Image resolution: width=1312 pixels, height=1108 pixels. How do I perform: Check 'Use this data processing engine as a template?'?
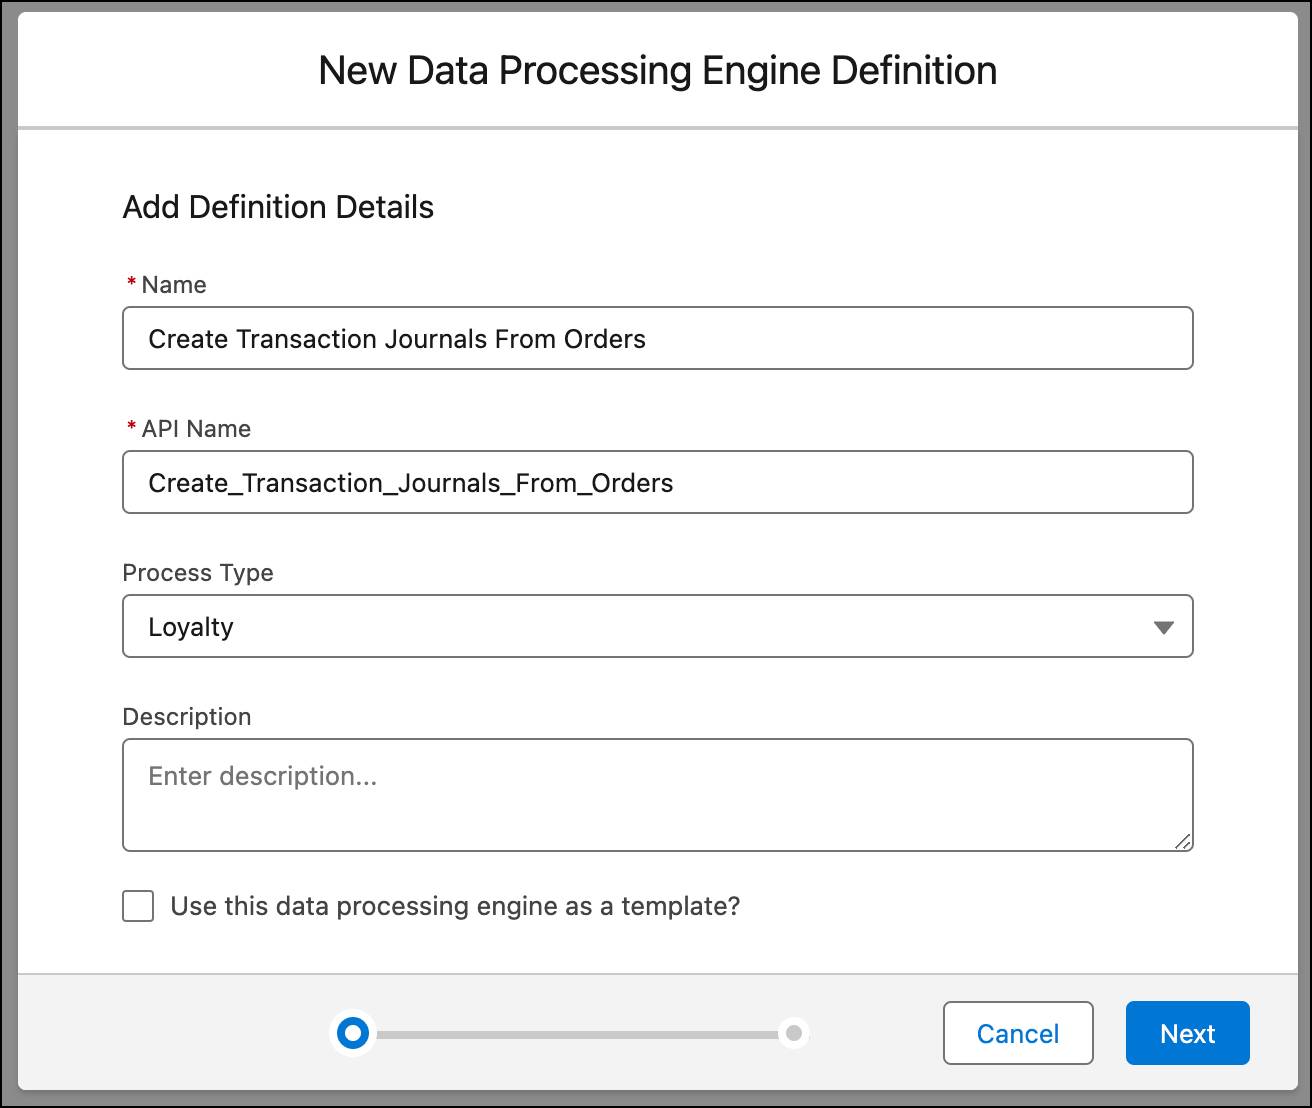pos(137,906)
